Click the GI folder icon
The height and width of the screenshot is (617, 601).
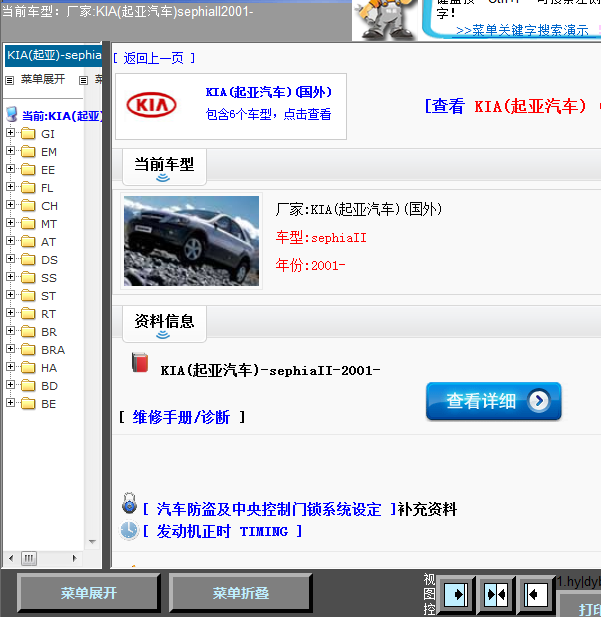tap(28, 133)
